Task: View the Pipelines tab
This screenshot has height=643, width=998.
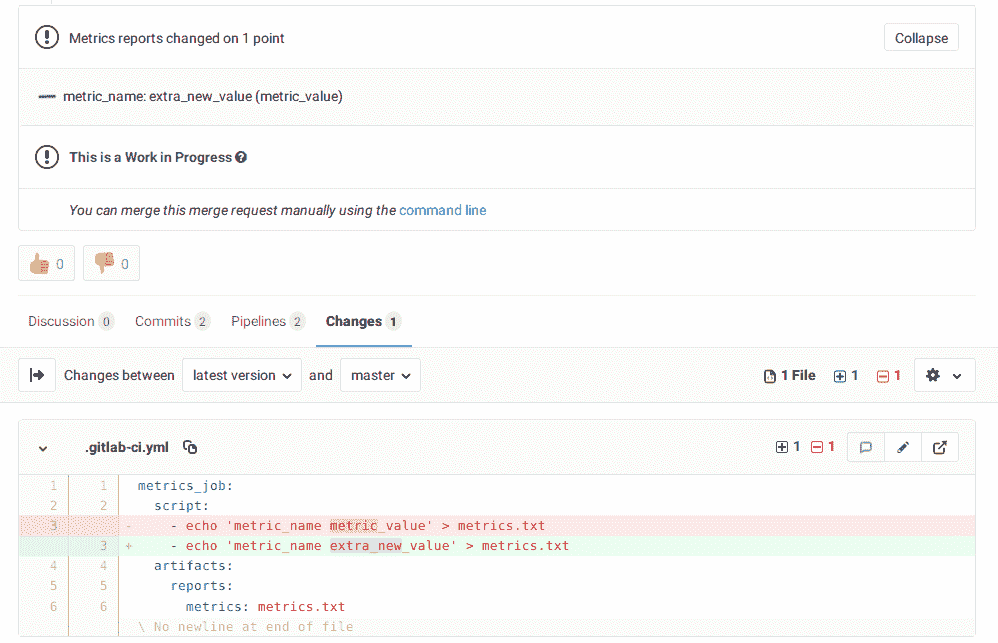Action: [268, 322]
